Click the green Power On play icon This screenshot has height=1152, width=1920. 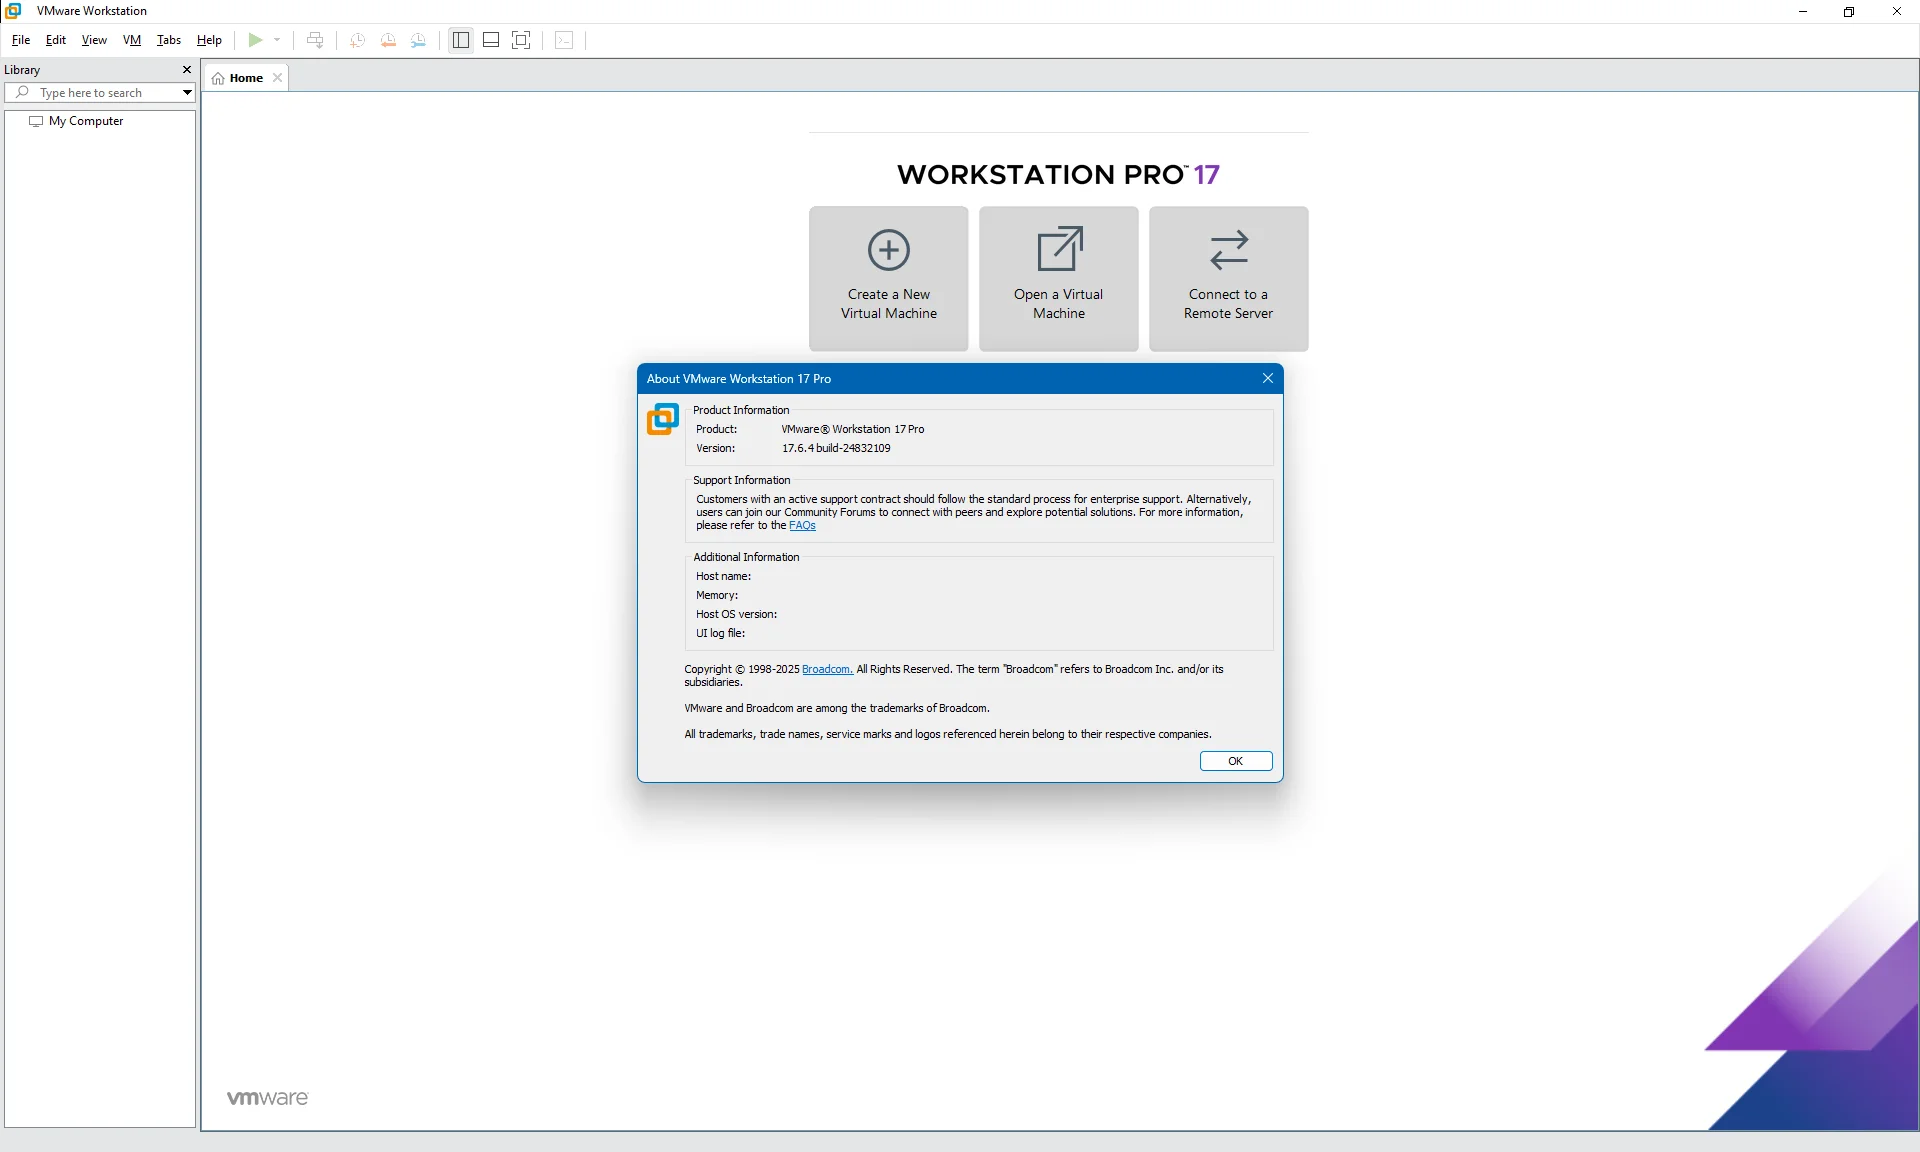(x=255, y=40)
